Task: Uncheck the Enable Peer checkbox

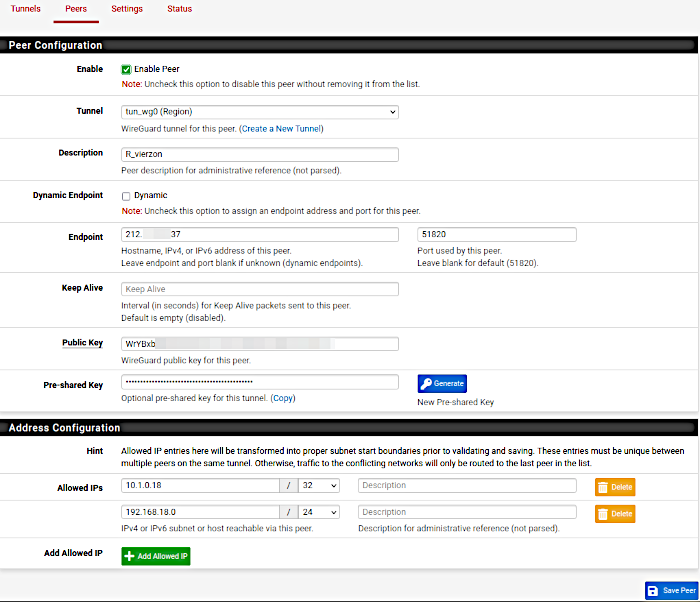Action: tap(126, 69)
